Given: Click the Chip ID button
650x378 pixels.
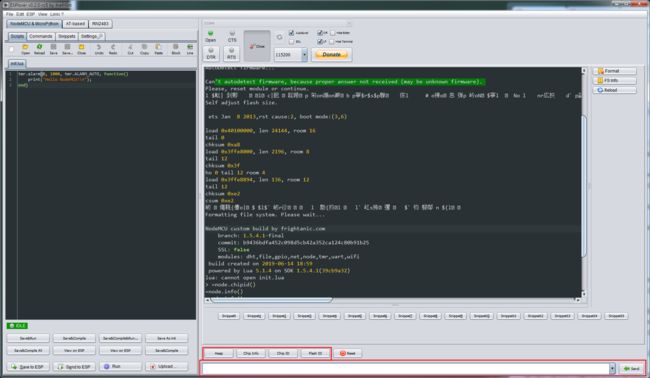Looking at the screenshot, I should [x=283, y=354].
